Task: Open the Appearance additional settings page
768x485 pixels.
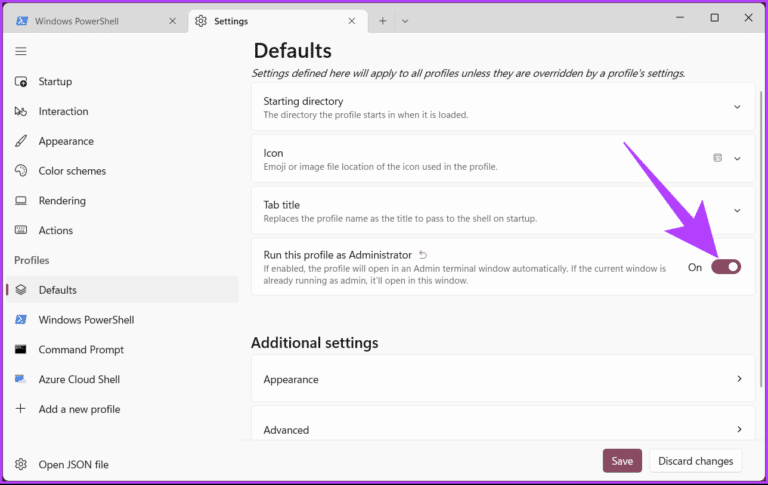Action: click(503, 379)
